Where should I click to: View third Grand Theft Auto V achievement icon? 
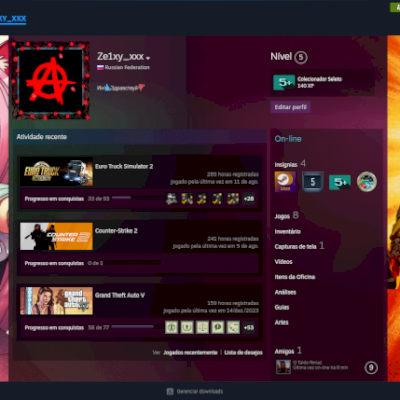coord(202,327)
